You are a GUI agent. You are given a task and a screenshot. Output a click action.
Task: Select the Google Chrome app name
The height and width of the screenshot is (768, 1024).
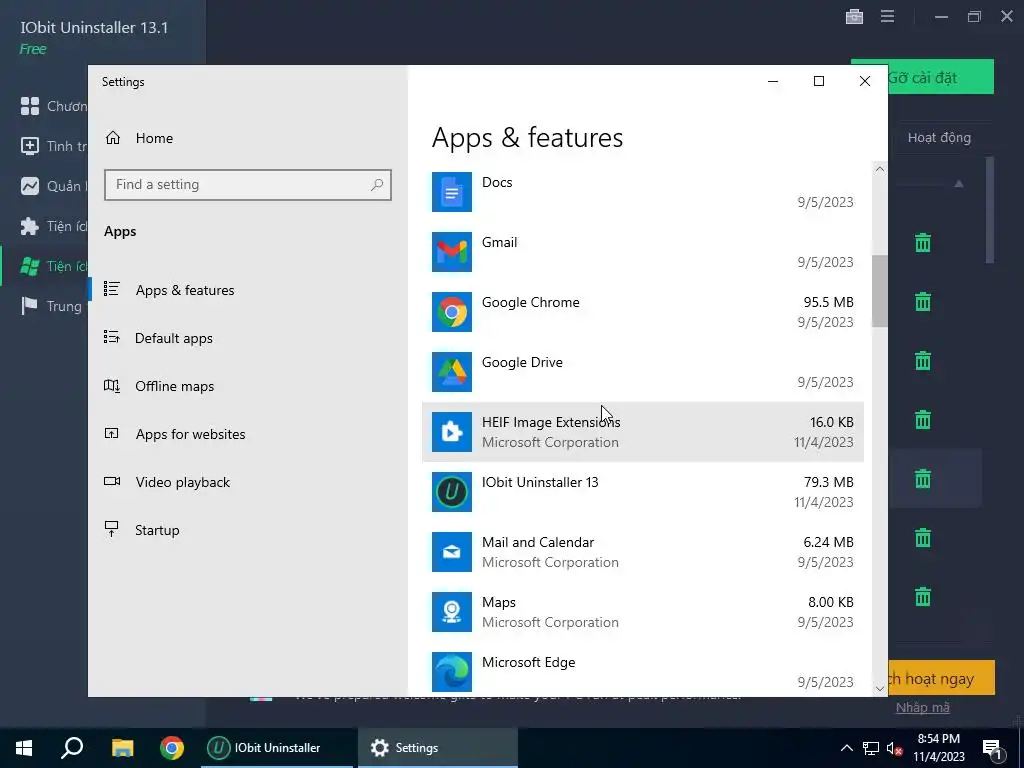coord(530,302)
